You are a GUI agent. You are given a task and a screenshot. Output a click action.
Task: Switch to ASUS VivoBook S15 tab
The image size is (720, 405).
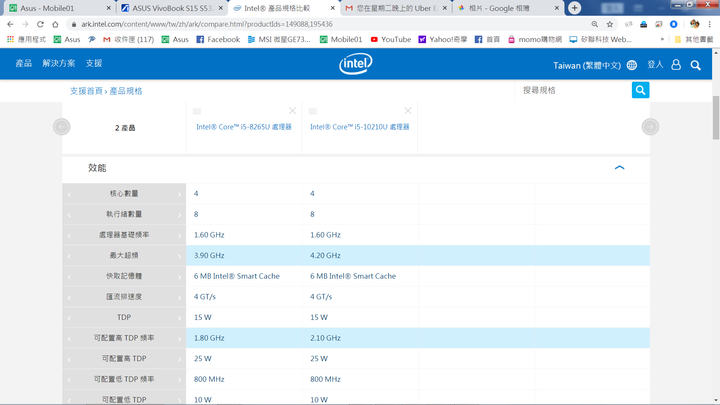170,8
